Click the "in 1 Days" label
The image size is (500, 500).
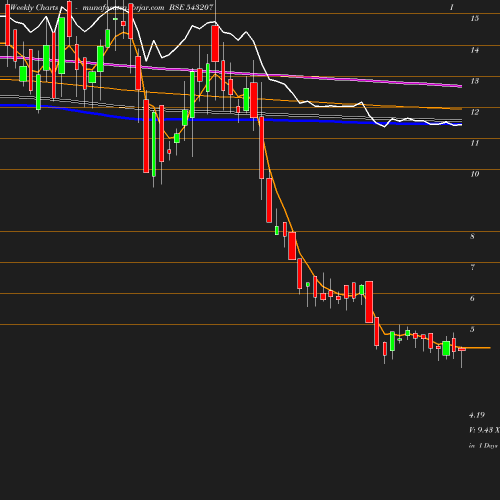483,446
